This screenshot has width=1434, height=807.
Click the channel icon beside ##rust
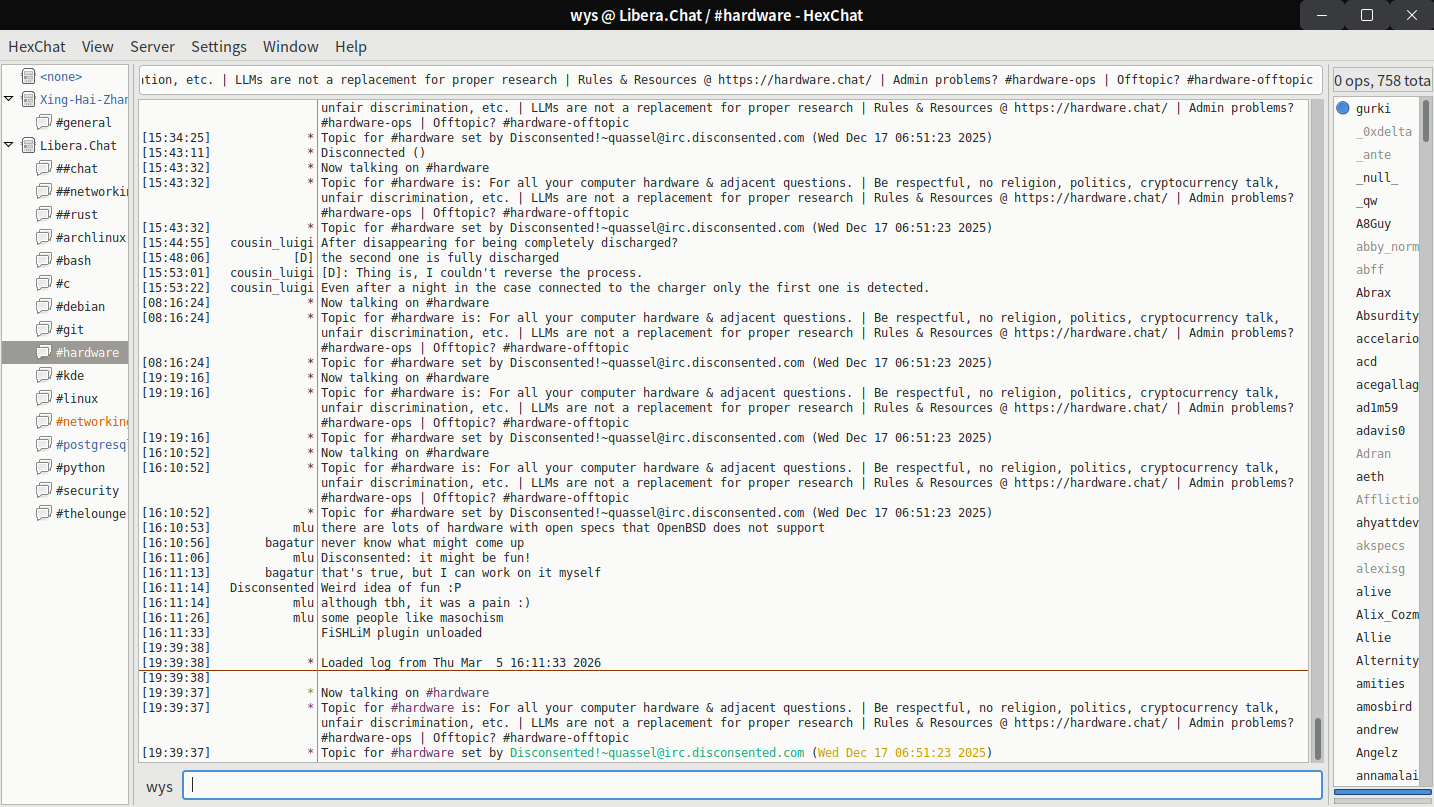44,214
